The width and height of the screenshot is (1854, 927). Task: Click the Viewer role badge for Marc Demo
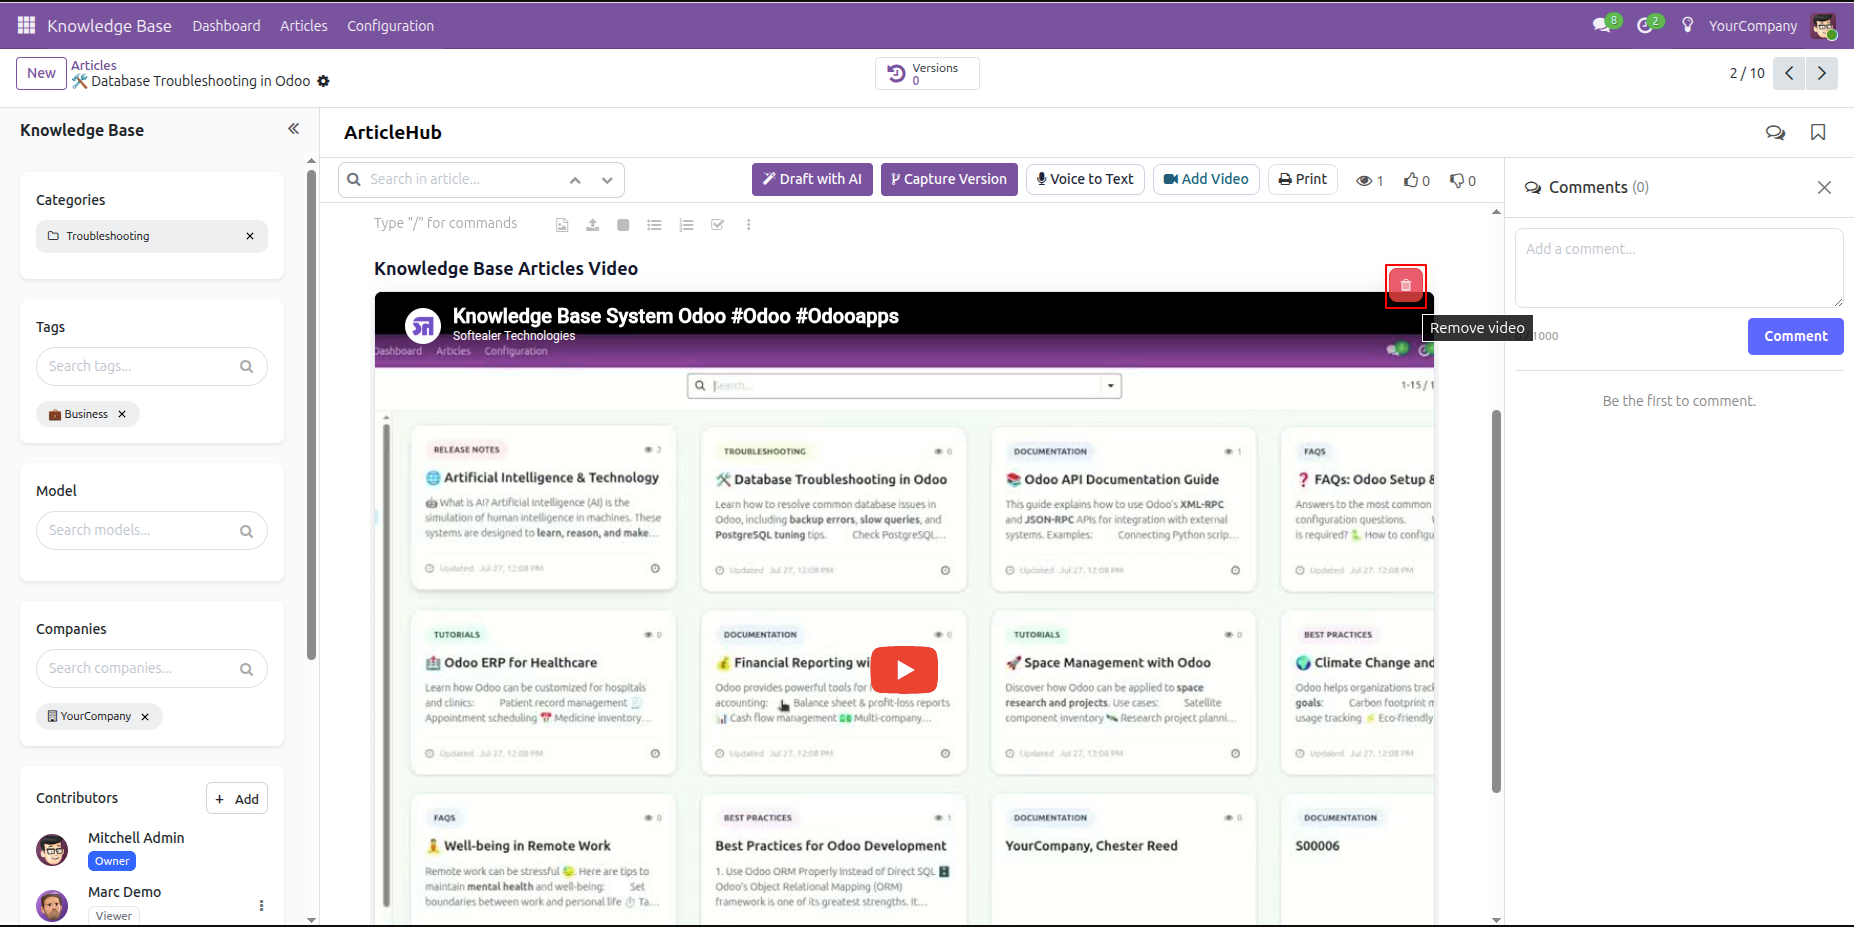coord(114,916)
